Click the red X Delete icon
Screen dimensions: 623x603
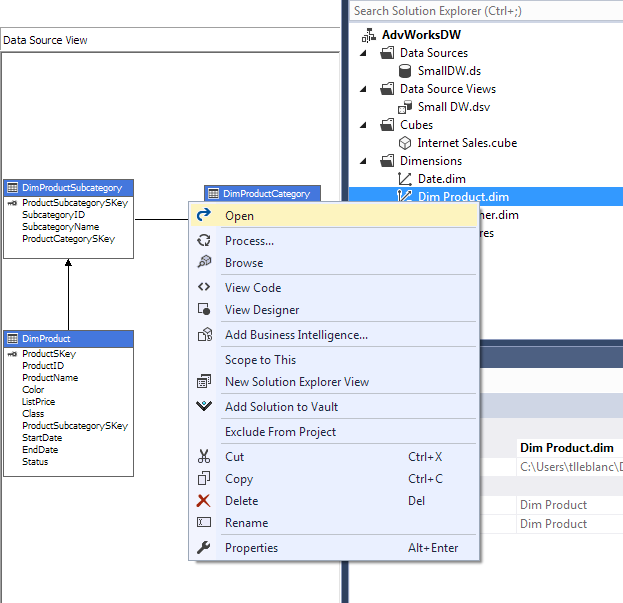click(x=204, y=500)
